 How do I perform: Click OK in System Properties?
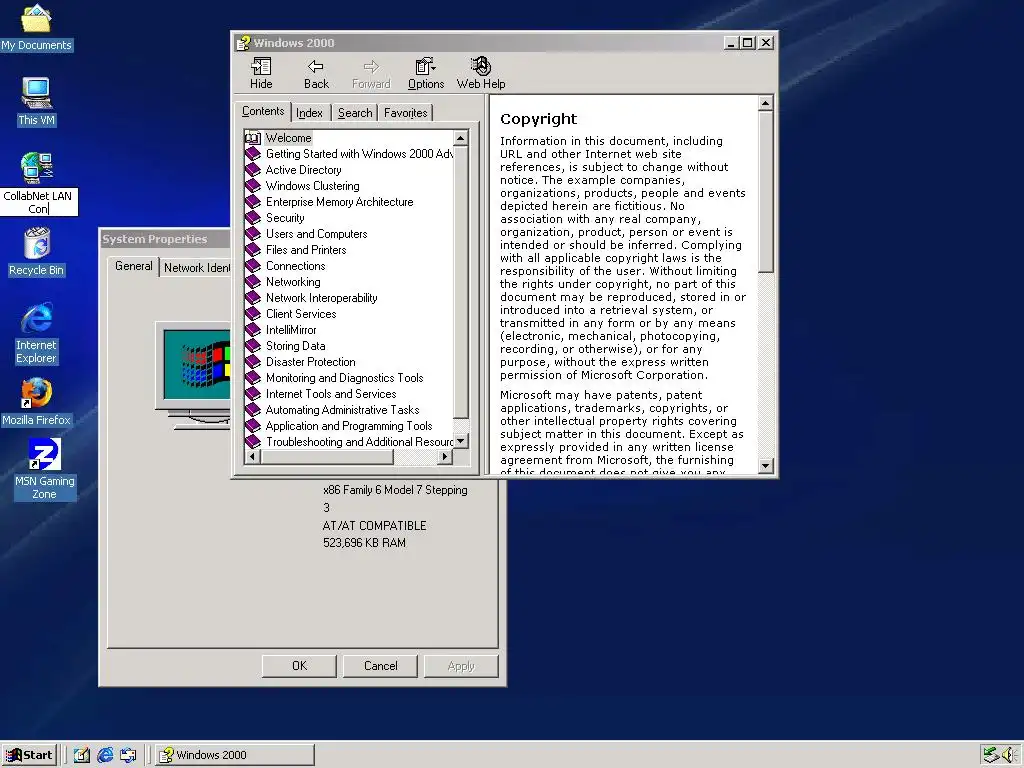(299, 666)
